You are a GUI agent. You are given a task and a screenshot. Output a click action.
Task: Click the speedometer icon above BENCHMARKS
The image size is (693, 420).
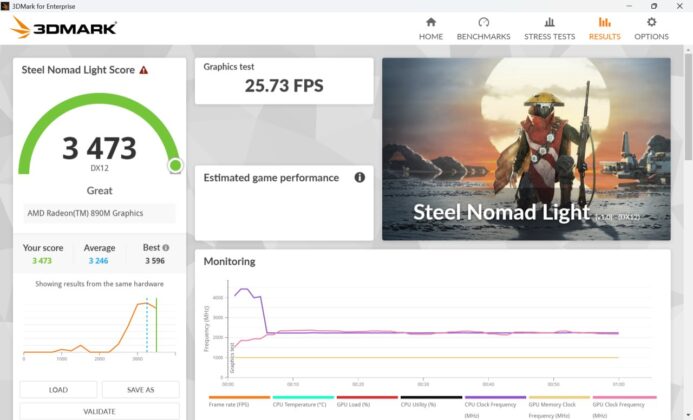[484, 22]
